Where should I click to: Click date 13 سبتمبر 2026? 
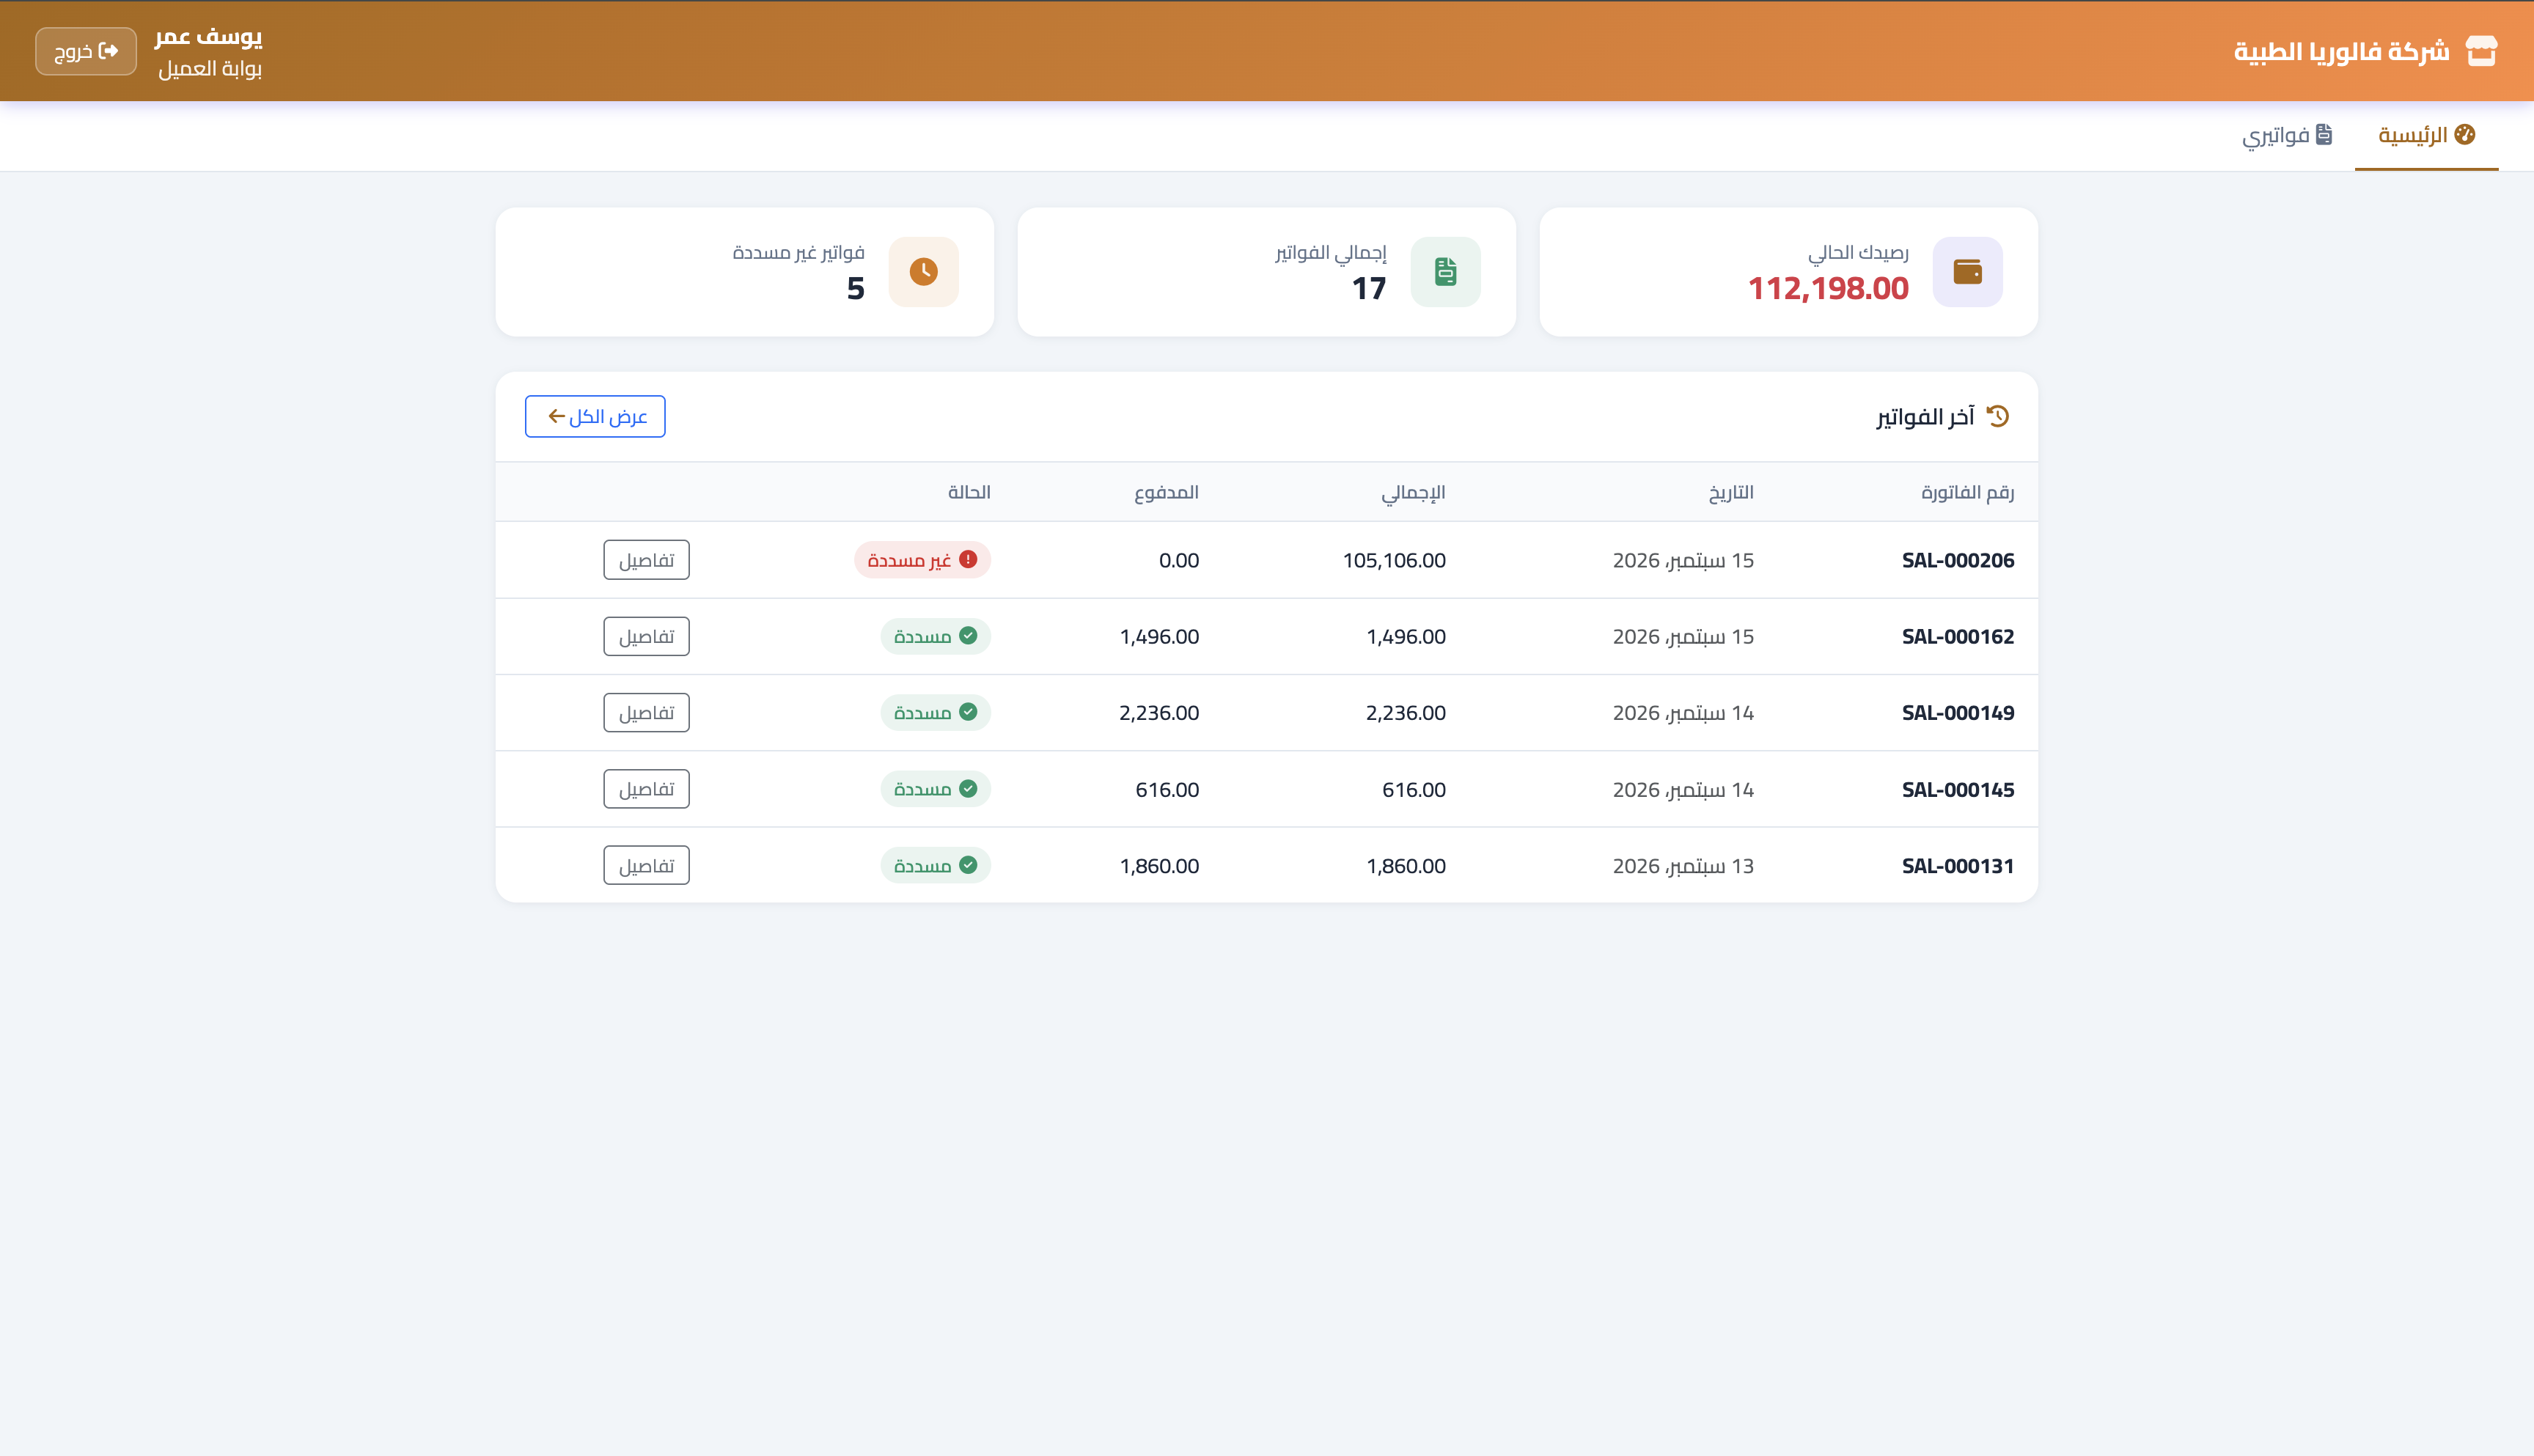click(x=1683, y=866)
